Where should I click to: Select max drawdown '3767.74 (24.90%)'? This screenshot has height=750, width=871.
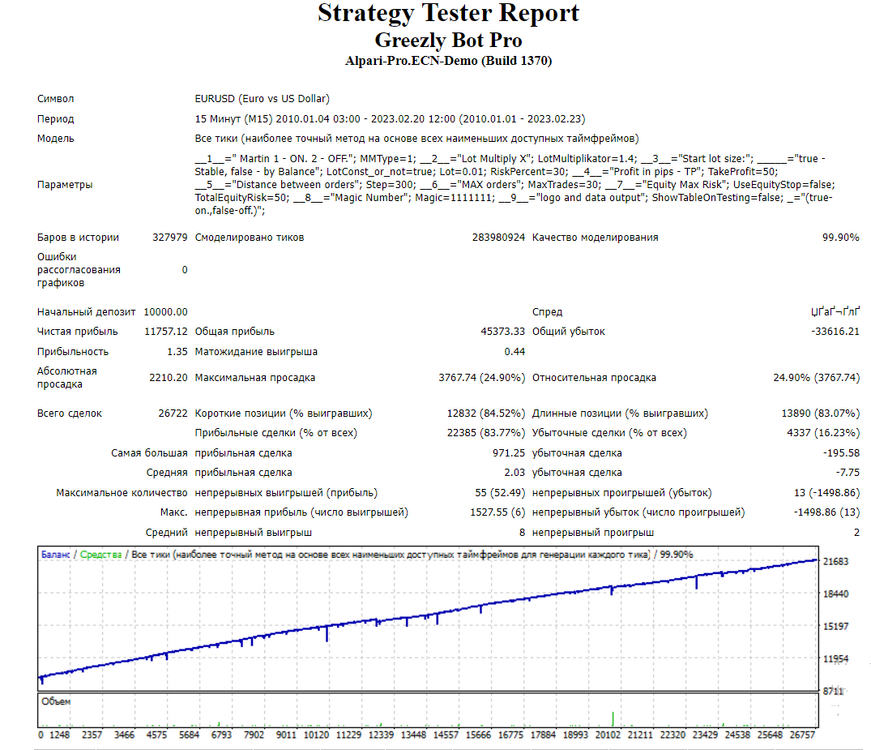point(482,377)
